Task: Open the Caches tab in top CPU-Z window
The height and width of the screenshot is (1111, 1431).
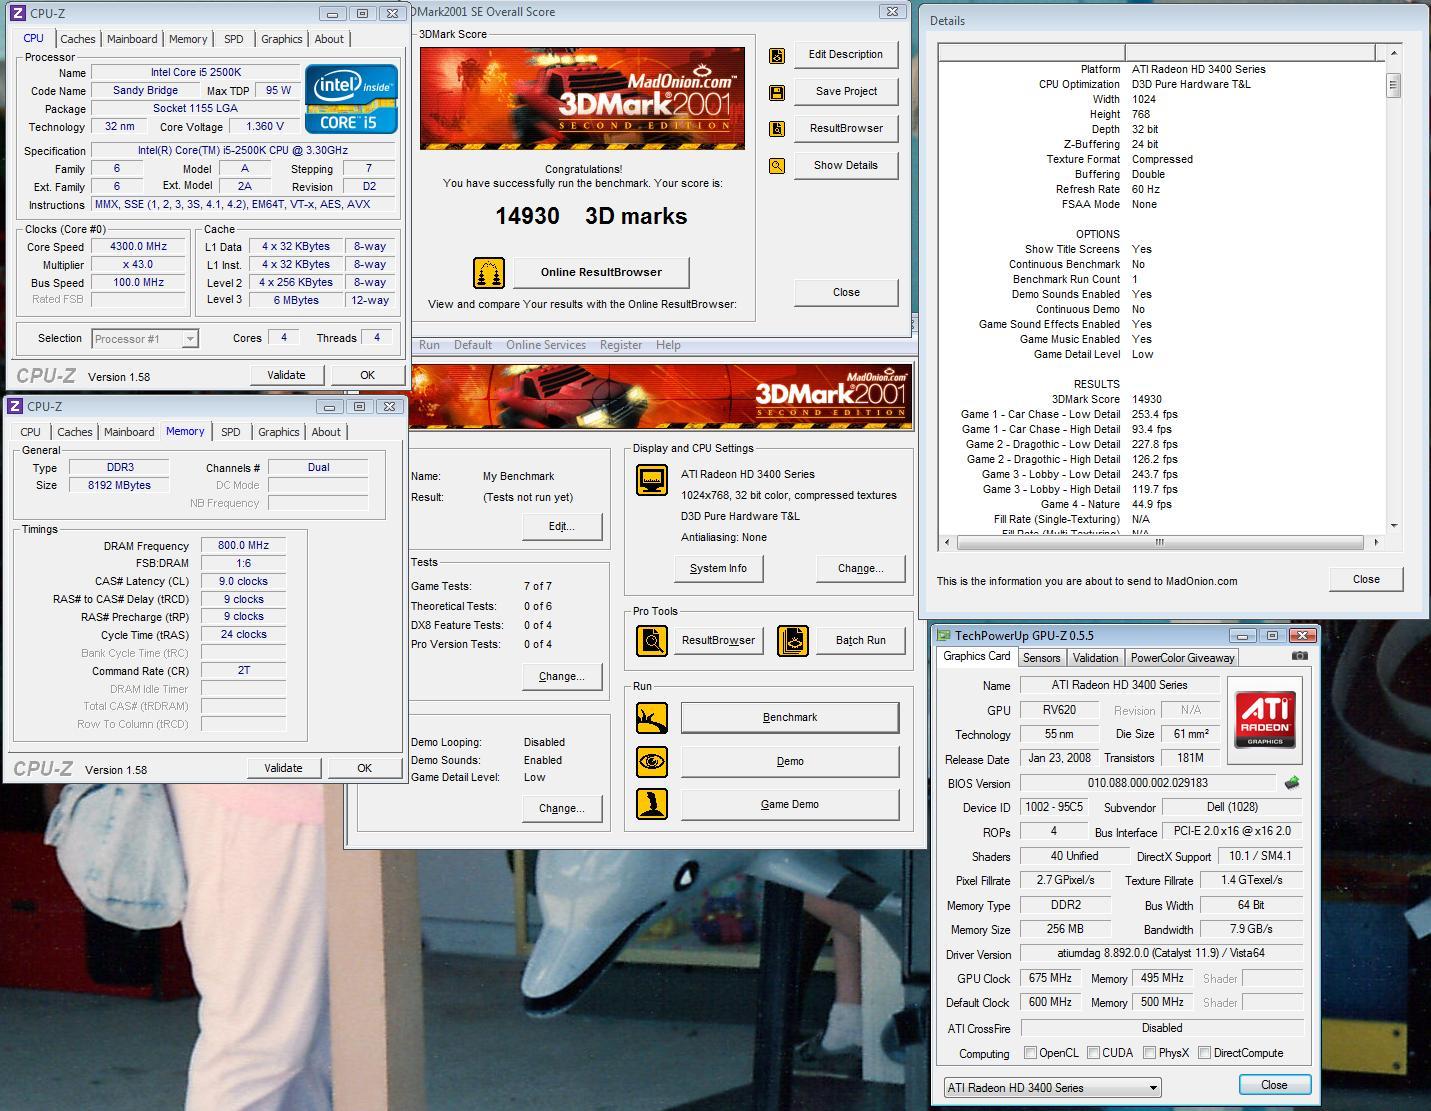Action: click(x=78, y=39)
